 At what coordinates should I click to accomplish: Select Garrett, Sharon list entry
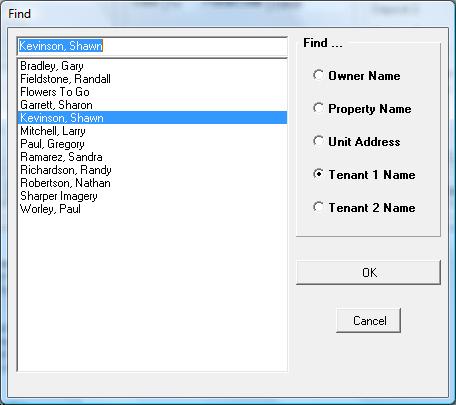tap(152, 105)
